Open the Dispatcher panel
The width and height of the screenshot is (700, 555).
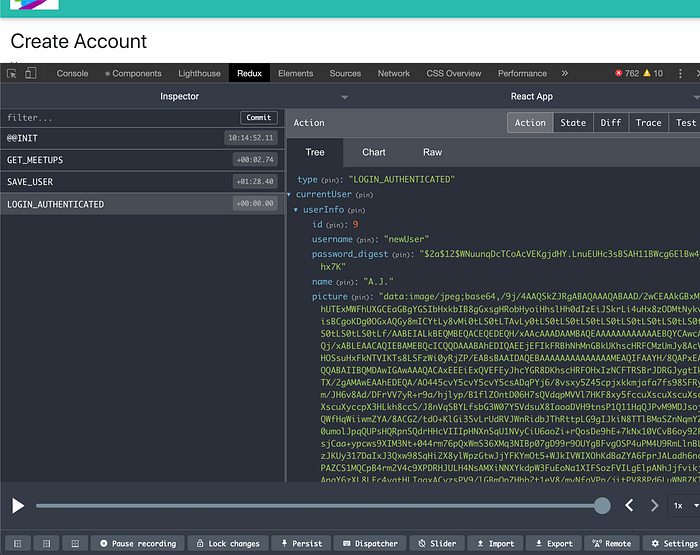[x=370, y=543]
